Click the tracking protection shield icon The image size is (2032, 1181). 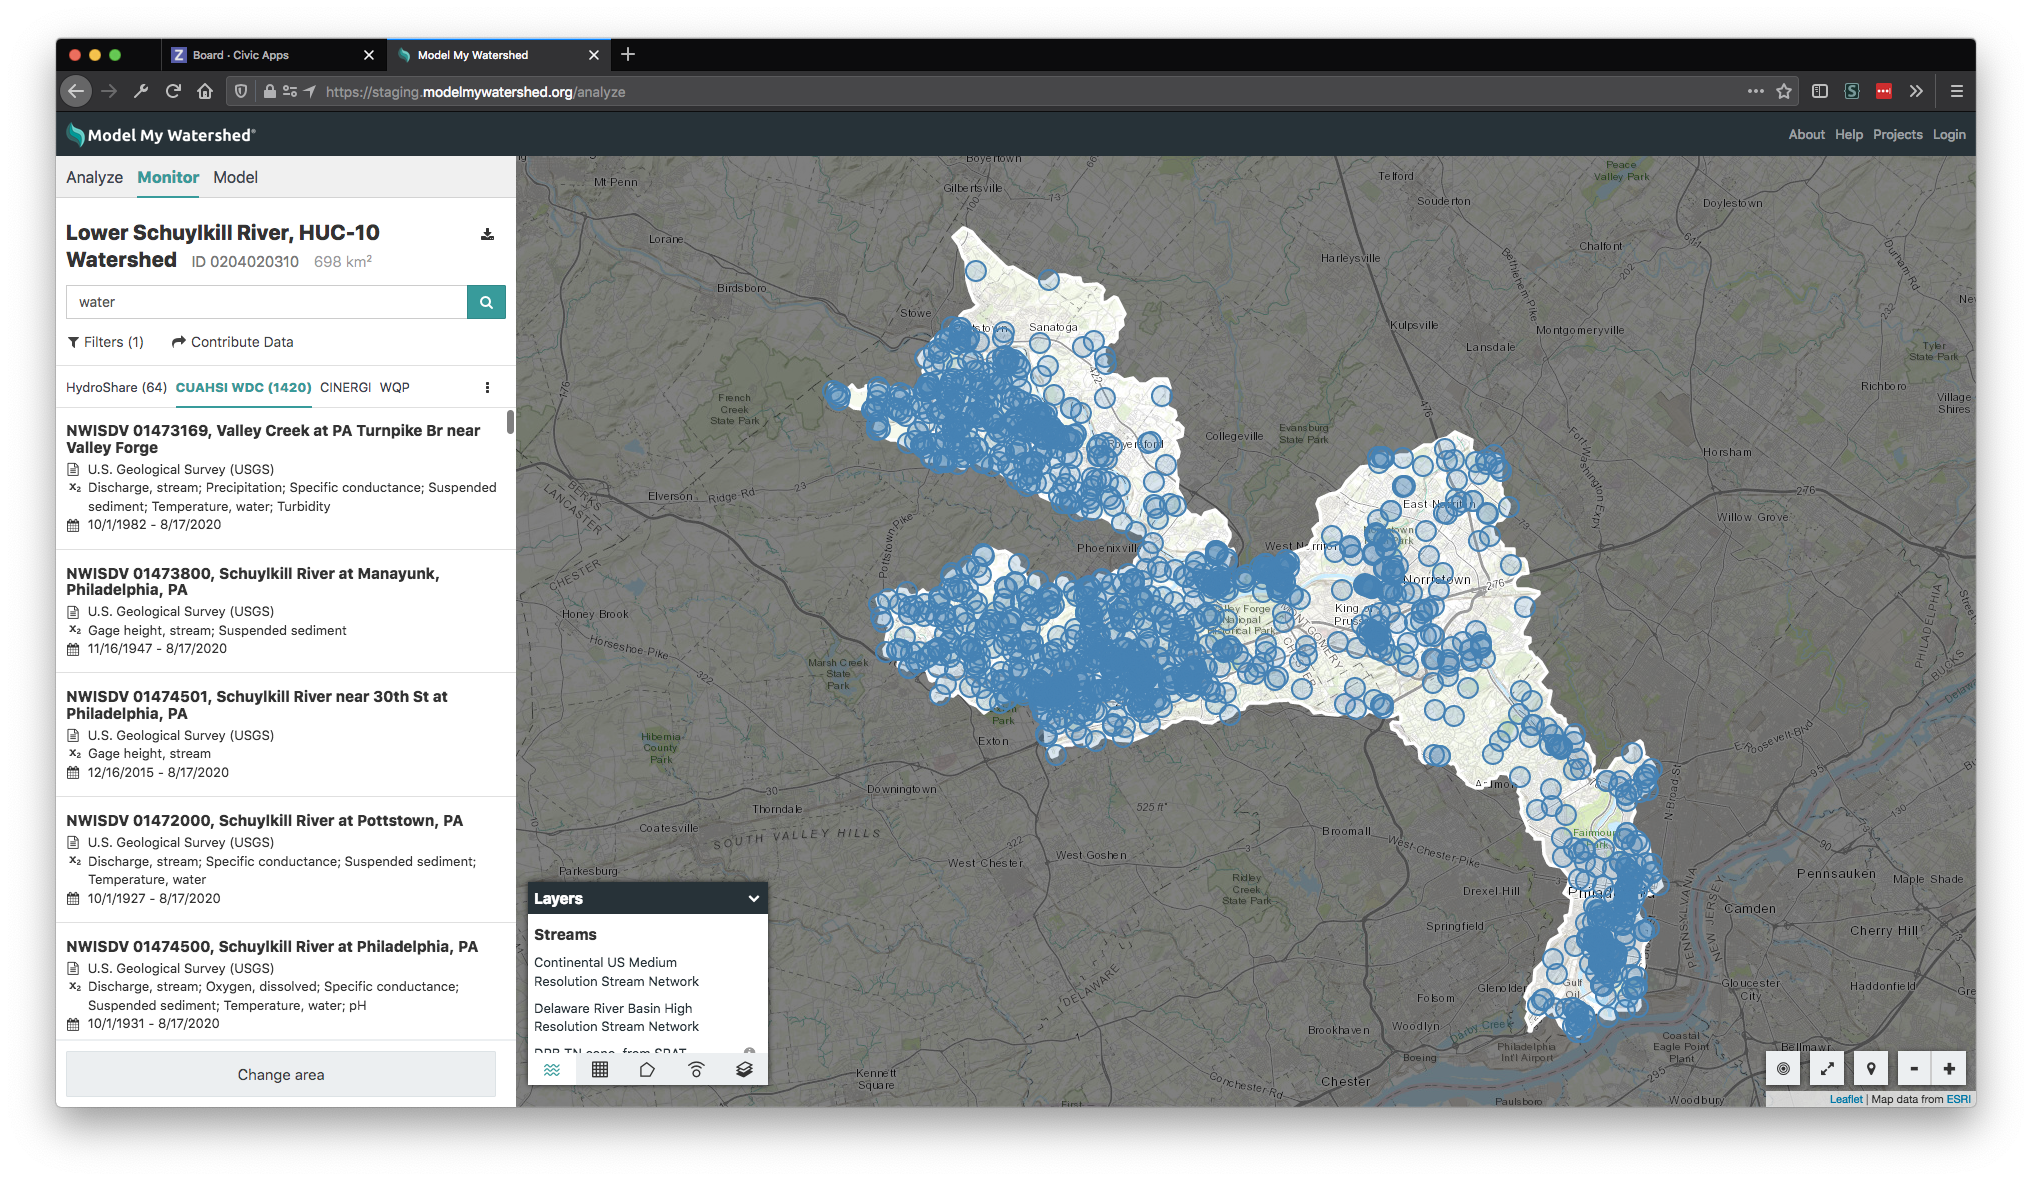[x=241, y=91]
